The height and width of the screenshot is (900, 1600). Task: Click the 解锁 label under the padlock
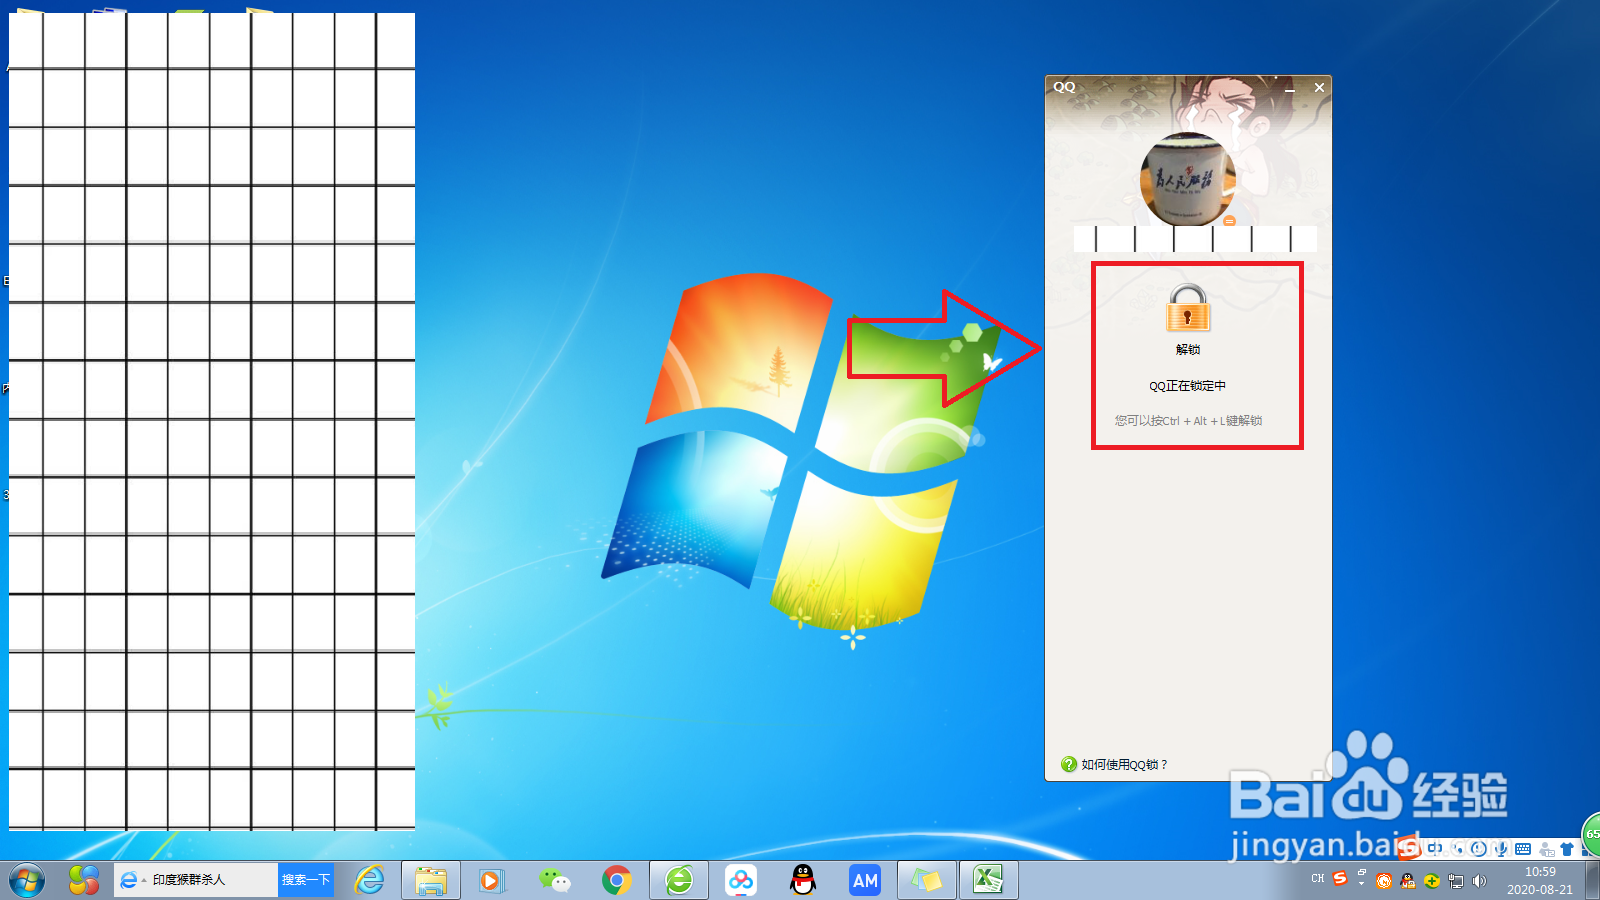coord(1188,349)
